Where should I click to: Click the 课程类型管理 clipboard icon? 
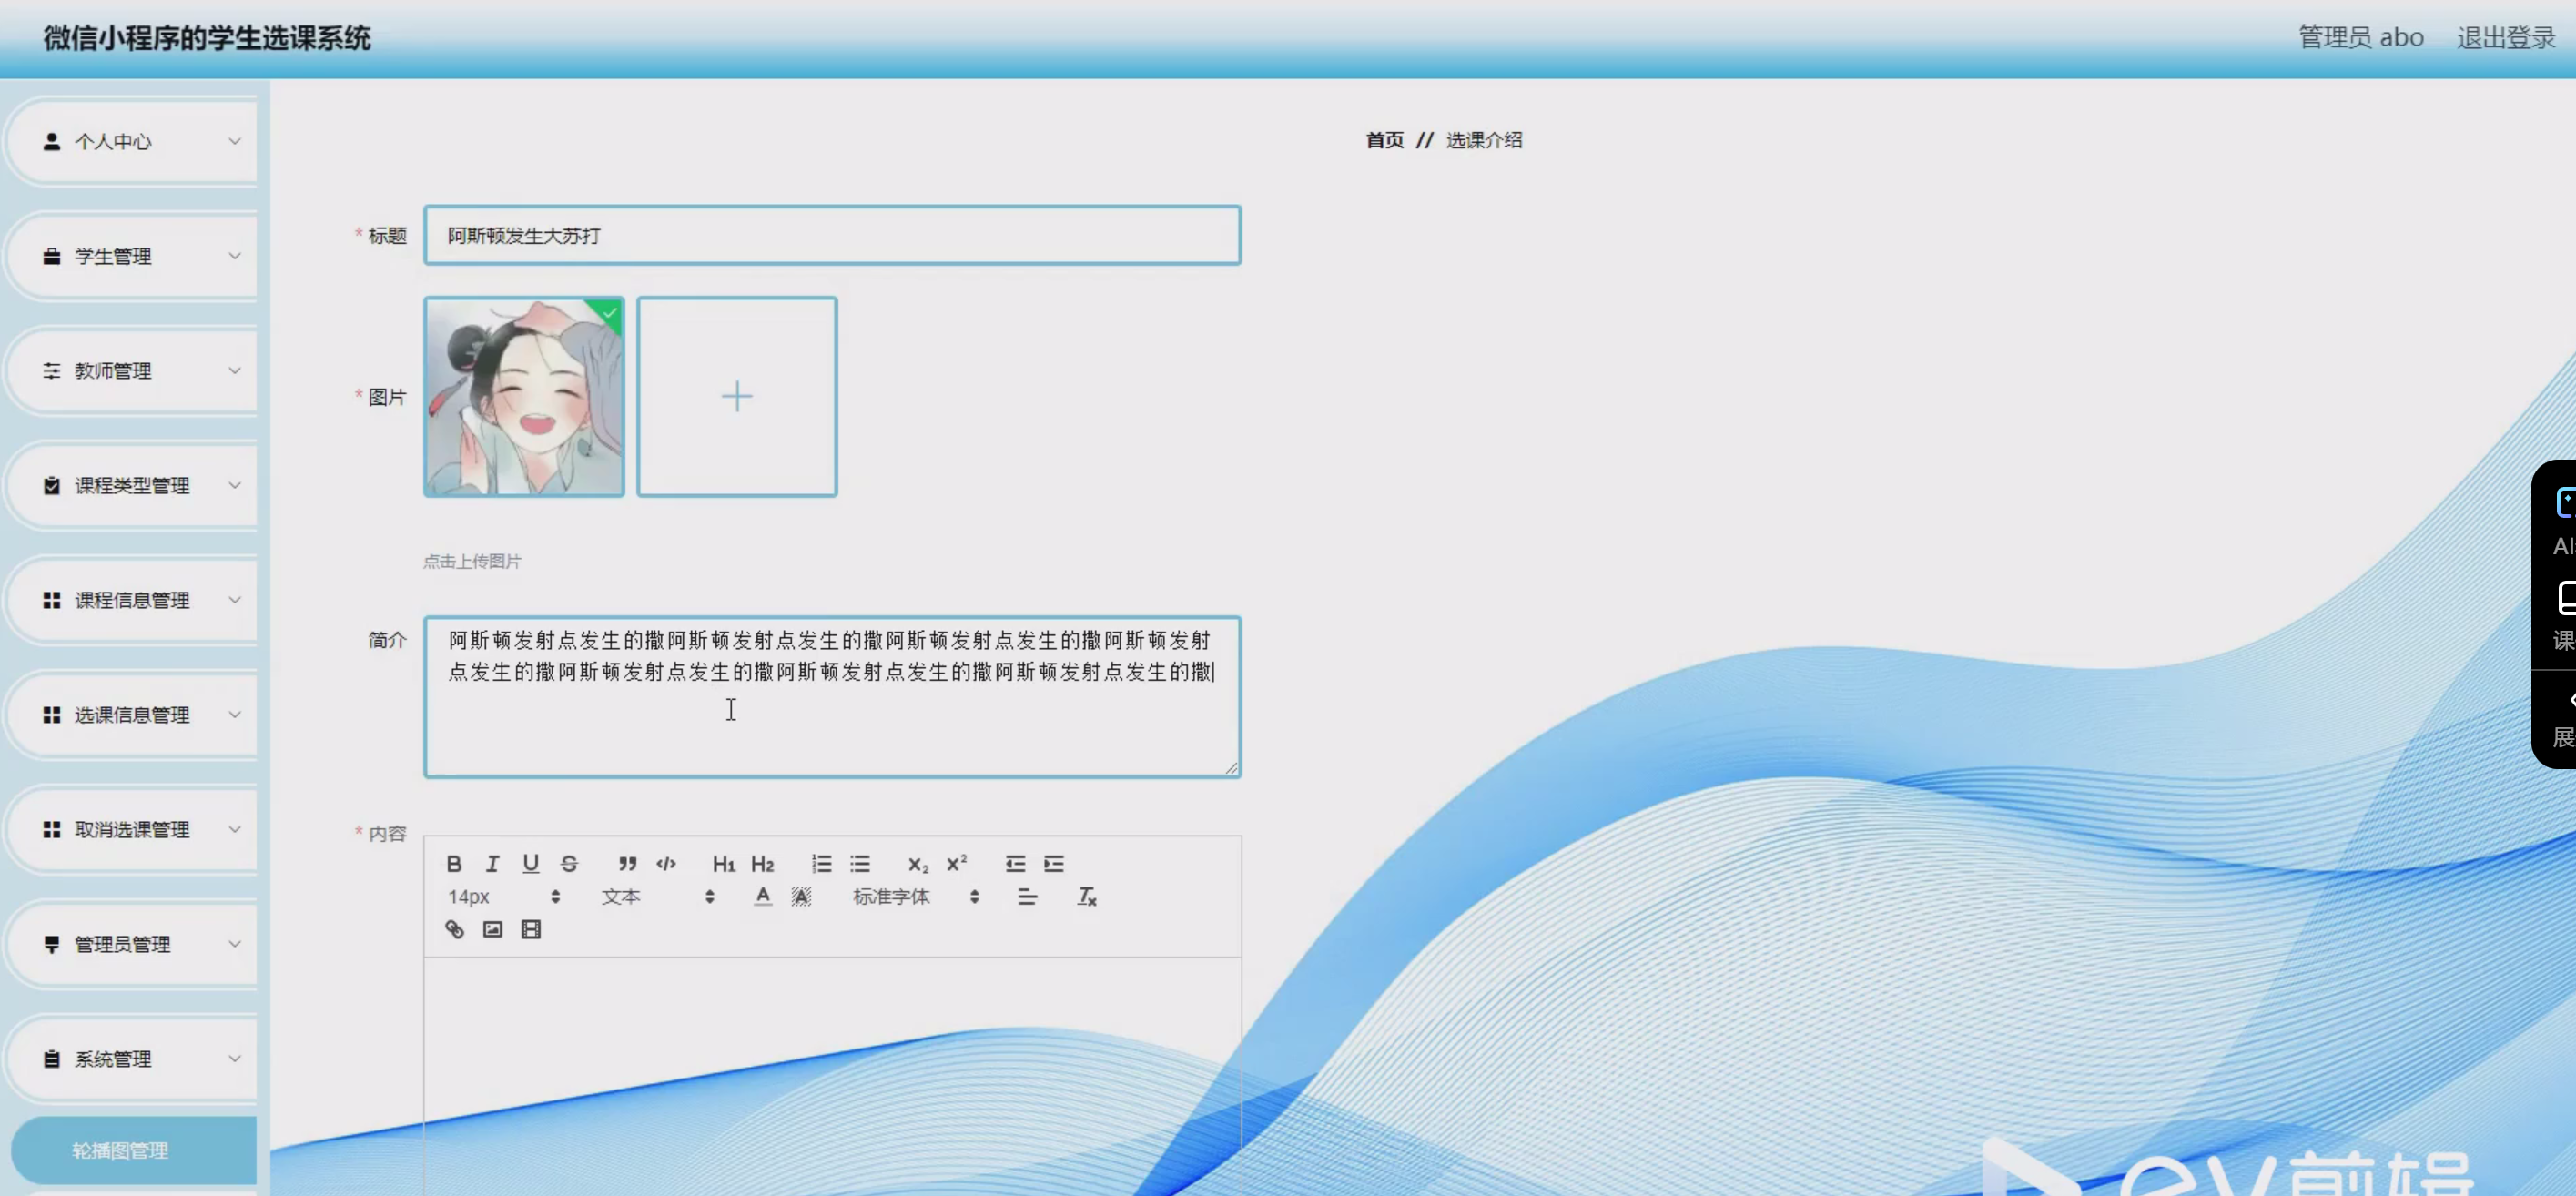(x=52, y=485)
